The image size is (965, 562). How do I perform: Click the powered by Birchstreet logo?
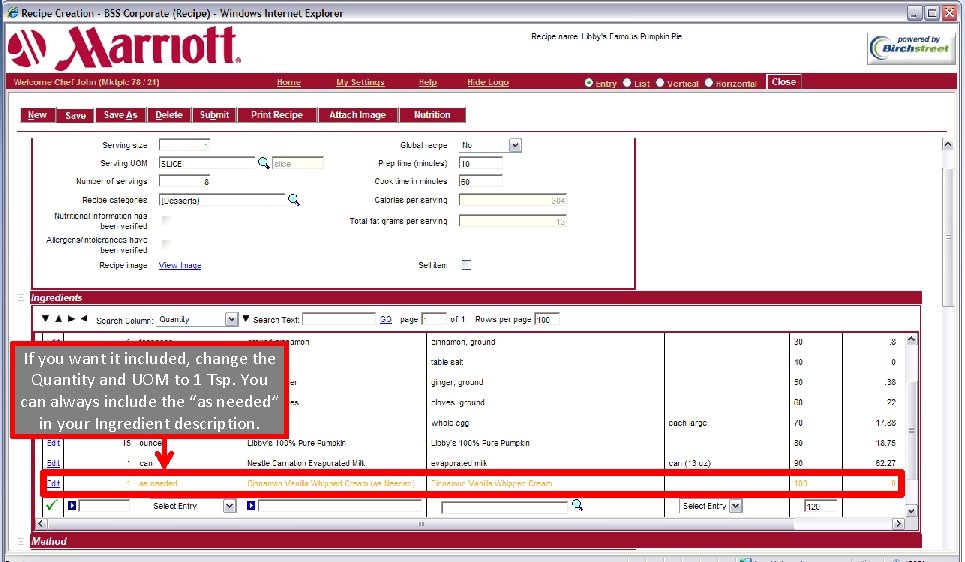[x=911, y=48]
